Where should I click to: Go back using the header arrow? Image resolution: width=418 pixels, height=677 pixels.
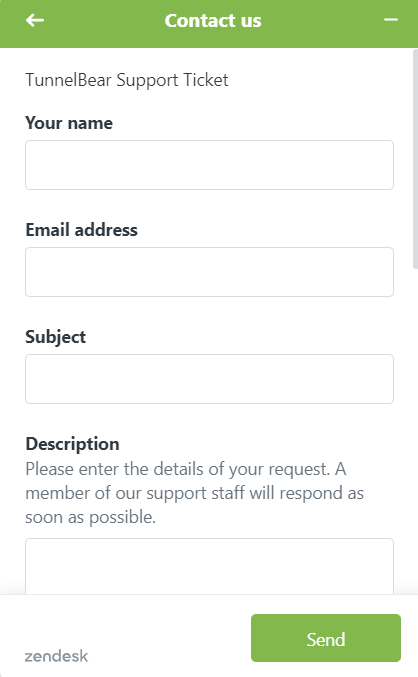click(x=35, y=20)
